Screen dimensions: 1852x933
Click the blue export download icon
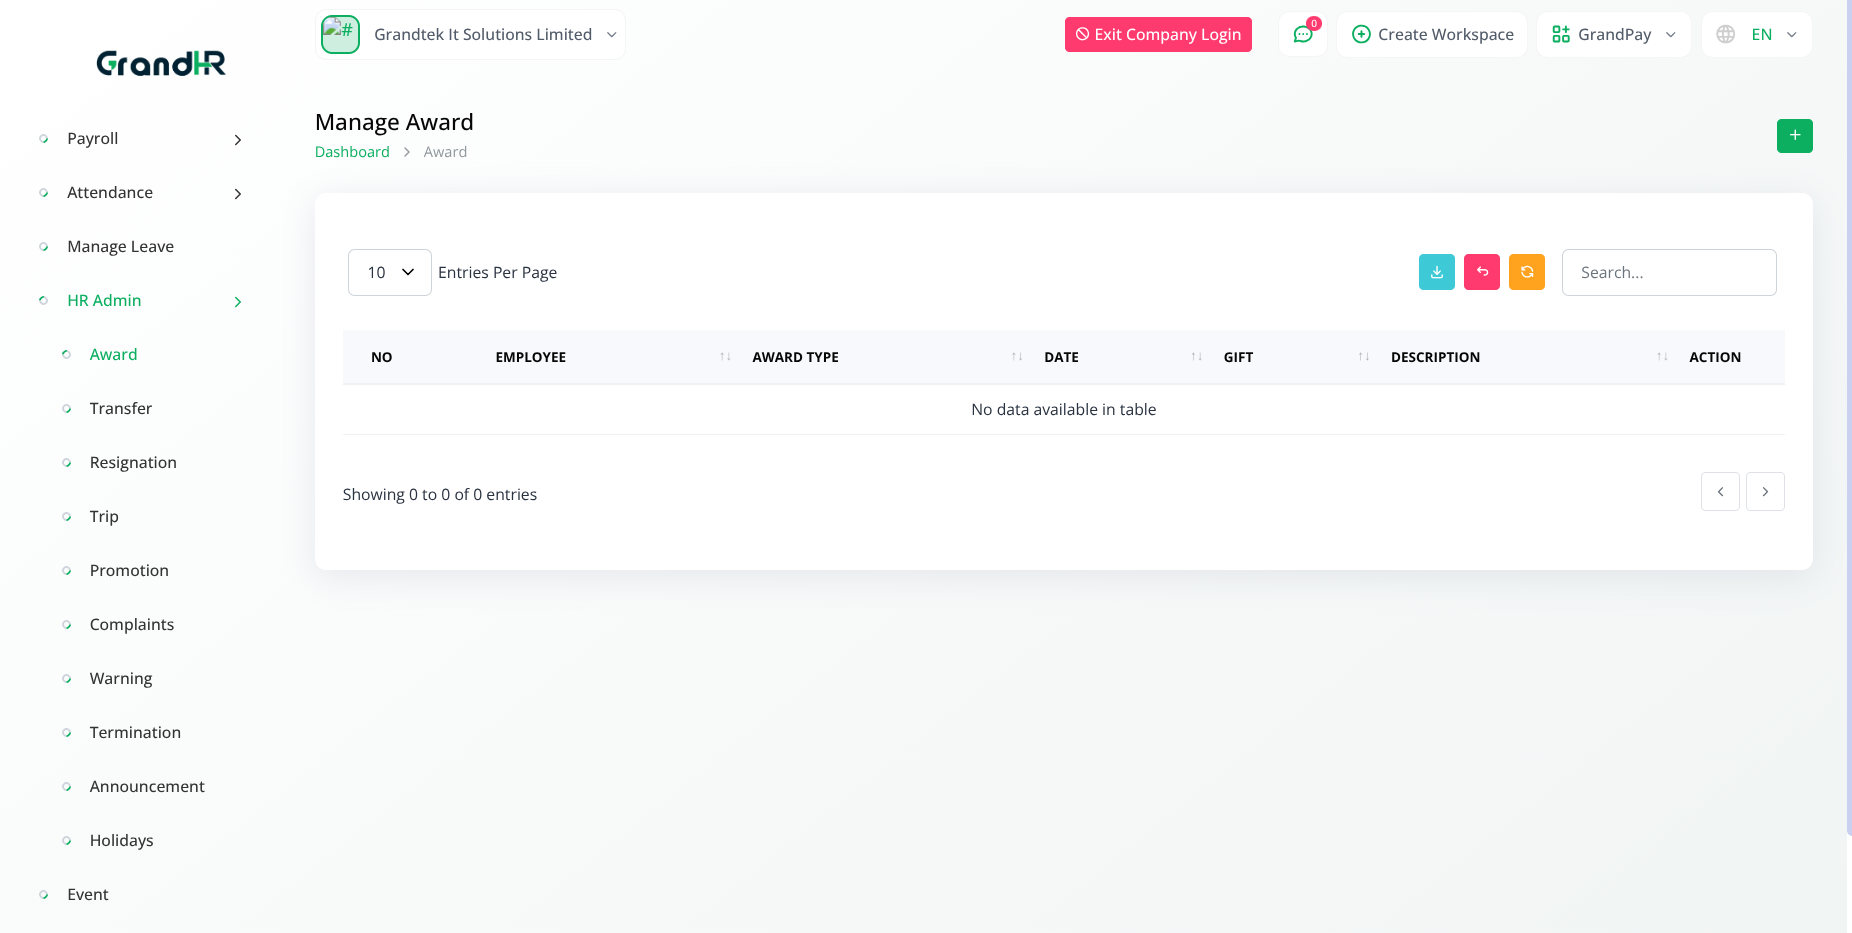[1436, 272]
